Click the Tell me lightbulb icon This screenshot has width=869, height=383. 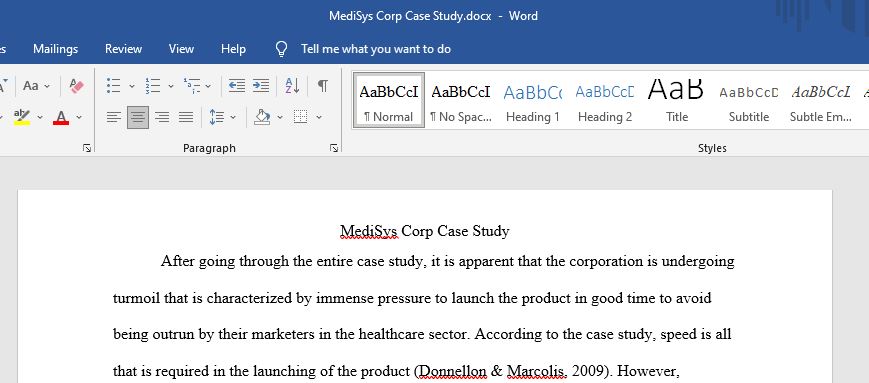(282, 49)
